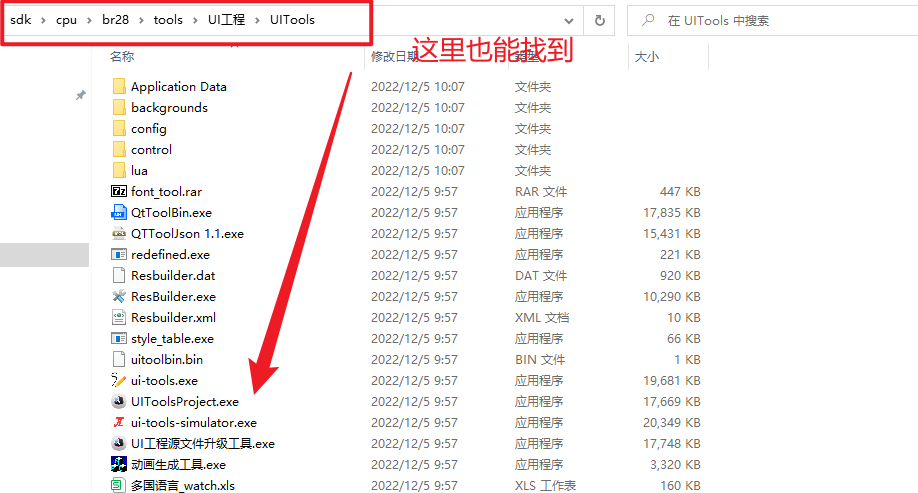The image size is (918, 493).
Task: Select the UIToolsProject.exe file name
Action: pyautogui.click(x=185, y=402)
